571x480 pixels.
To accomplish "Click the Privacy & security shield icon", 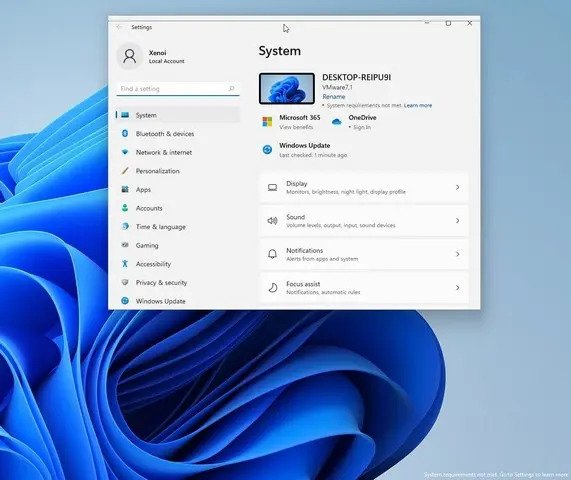I will click(125, 282).
